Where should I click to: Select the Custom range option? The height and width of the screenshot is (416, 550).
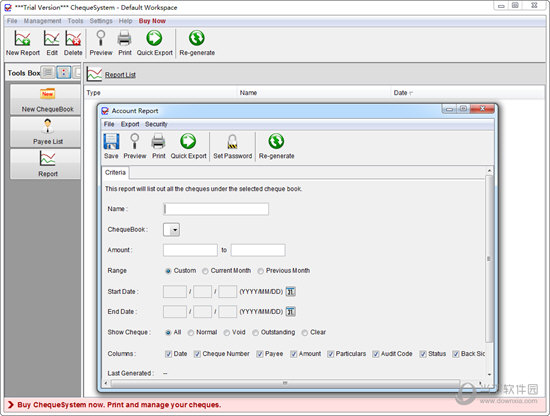pos(168,271)
